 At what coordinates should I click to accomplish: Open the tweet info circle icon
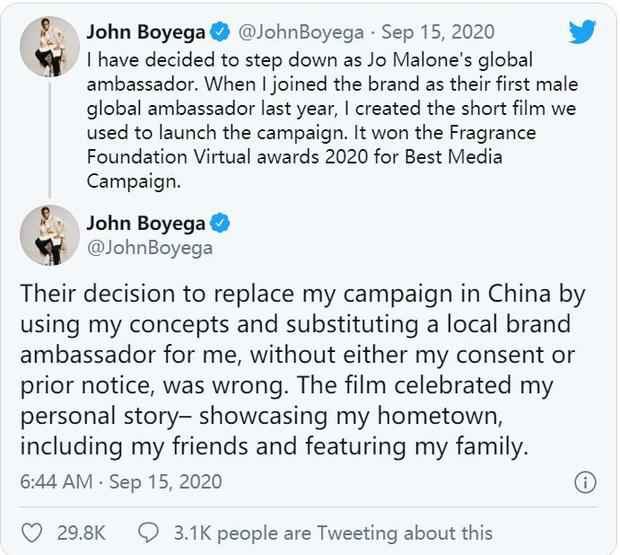tap(585, 483)
